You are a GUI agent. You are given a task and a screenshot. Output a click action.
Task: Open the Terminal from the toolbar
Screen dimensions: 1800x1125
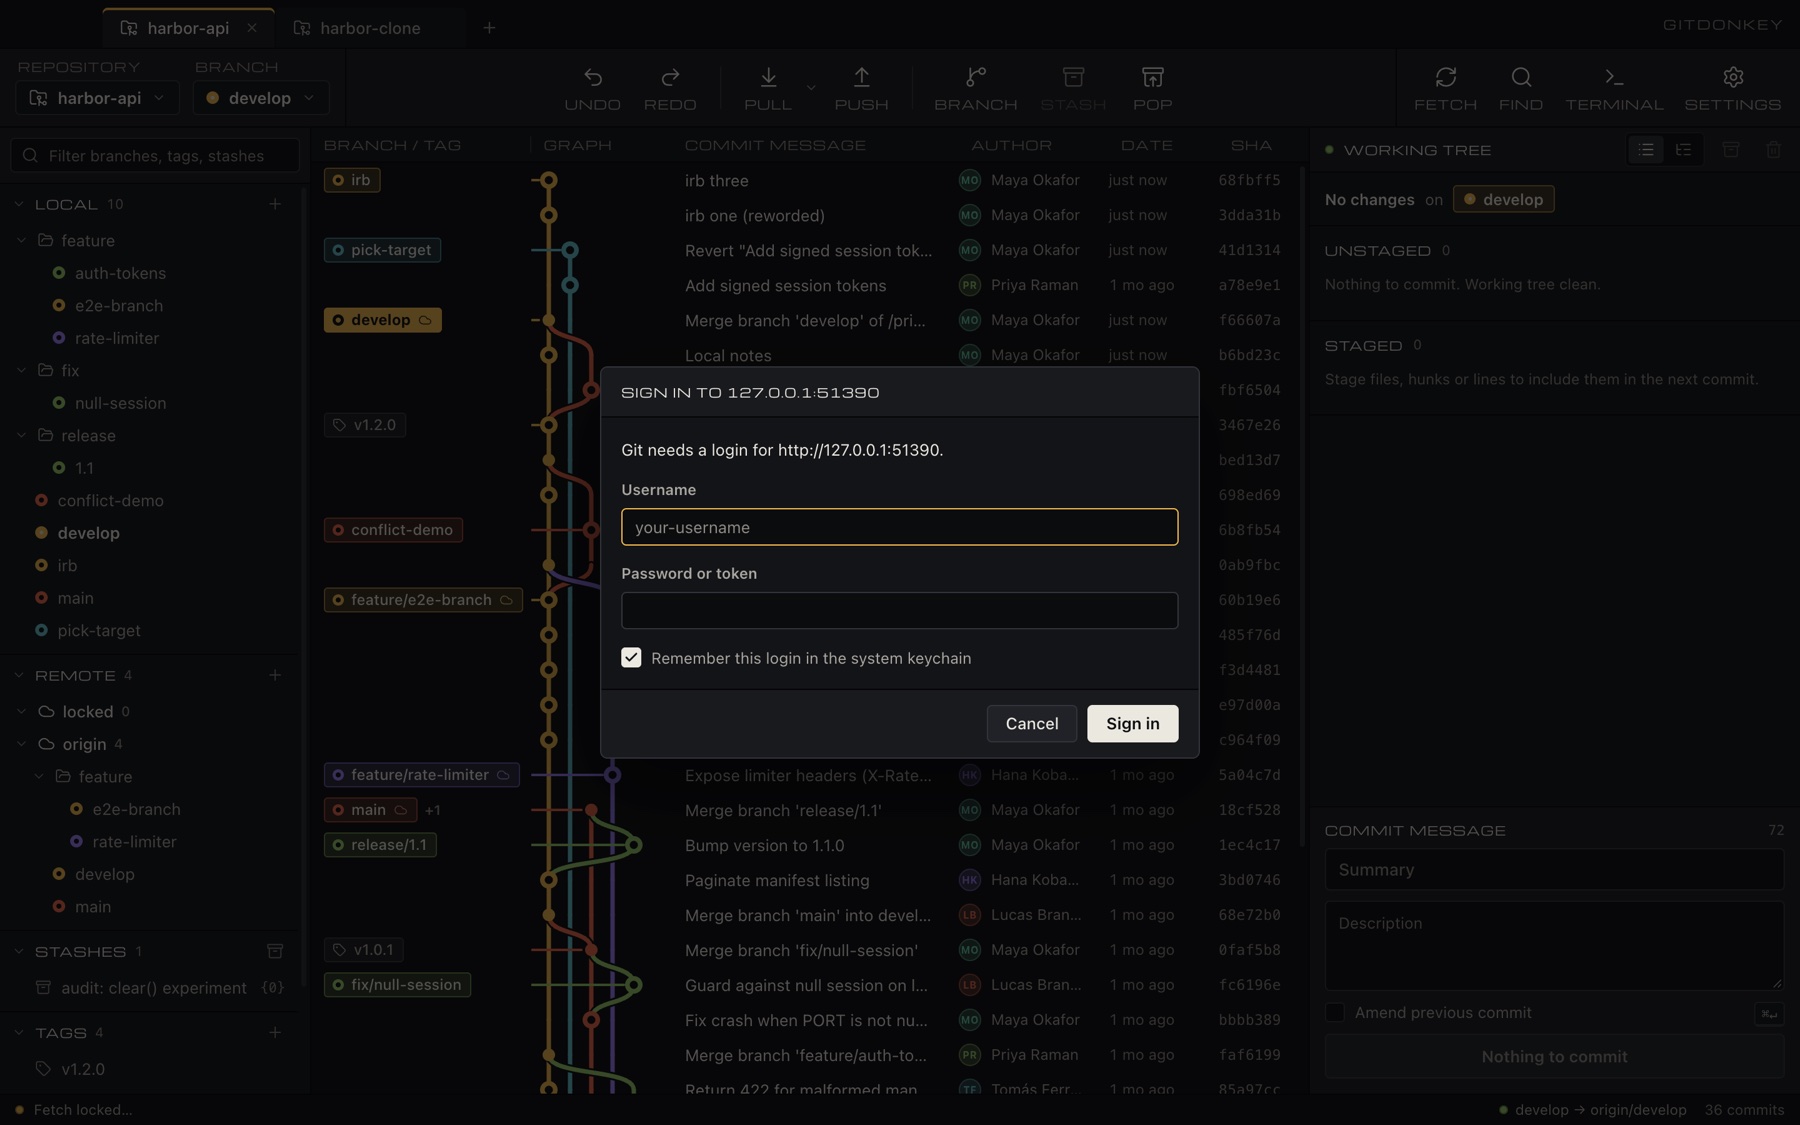[x=1614, y=88]
